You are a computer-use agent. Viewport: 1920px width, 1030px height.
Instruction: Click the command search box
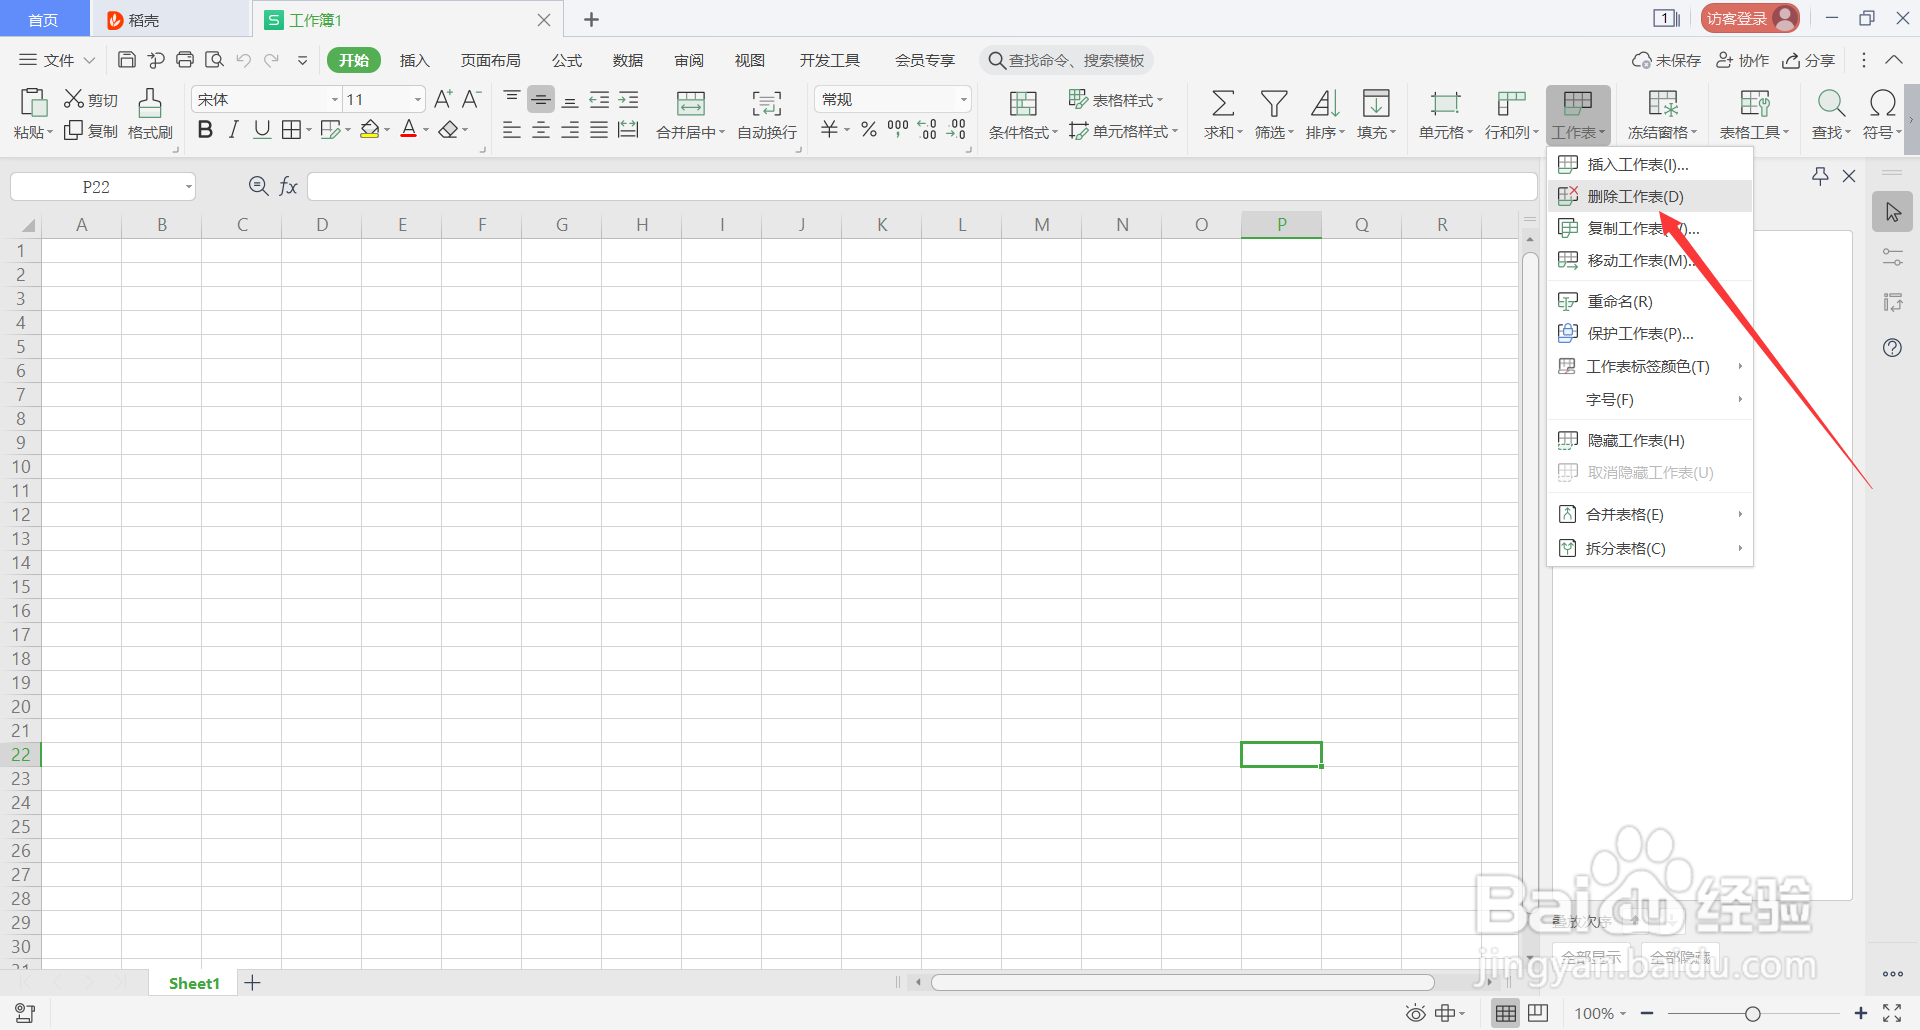[x=1067, y=60]
